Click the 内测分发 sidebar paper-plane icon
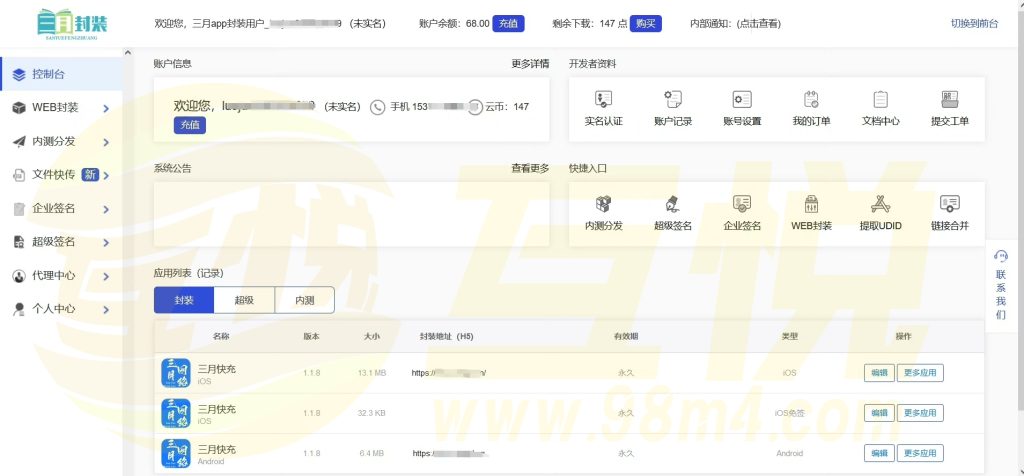Image resolution: width=1024 pixels, height=476 pixels. (19, 142)
